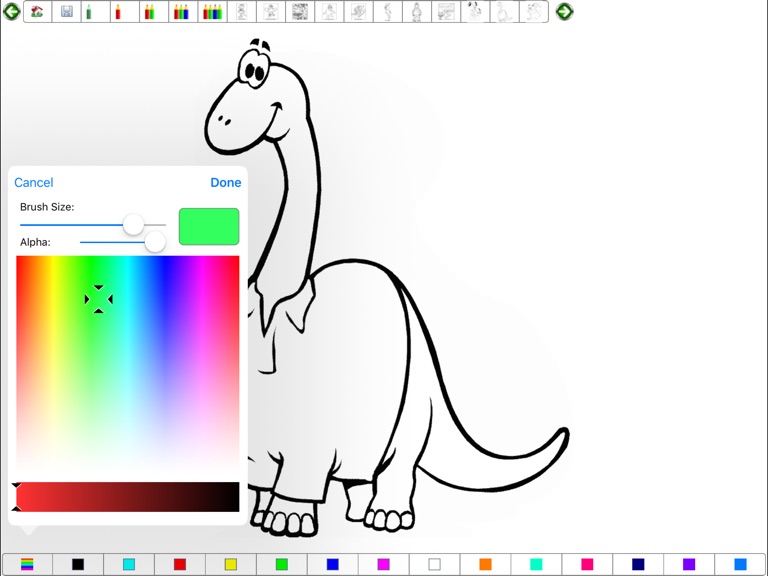Open the seventh coloring page thumbnail
This screenshot has height=576, width=768.
tap(417, 11)
